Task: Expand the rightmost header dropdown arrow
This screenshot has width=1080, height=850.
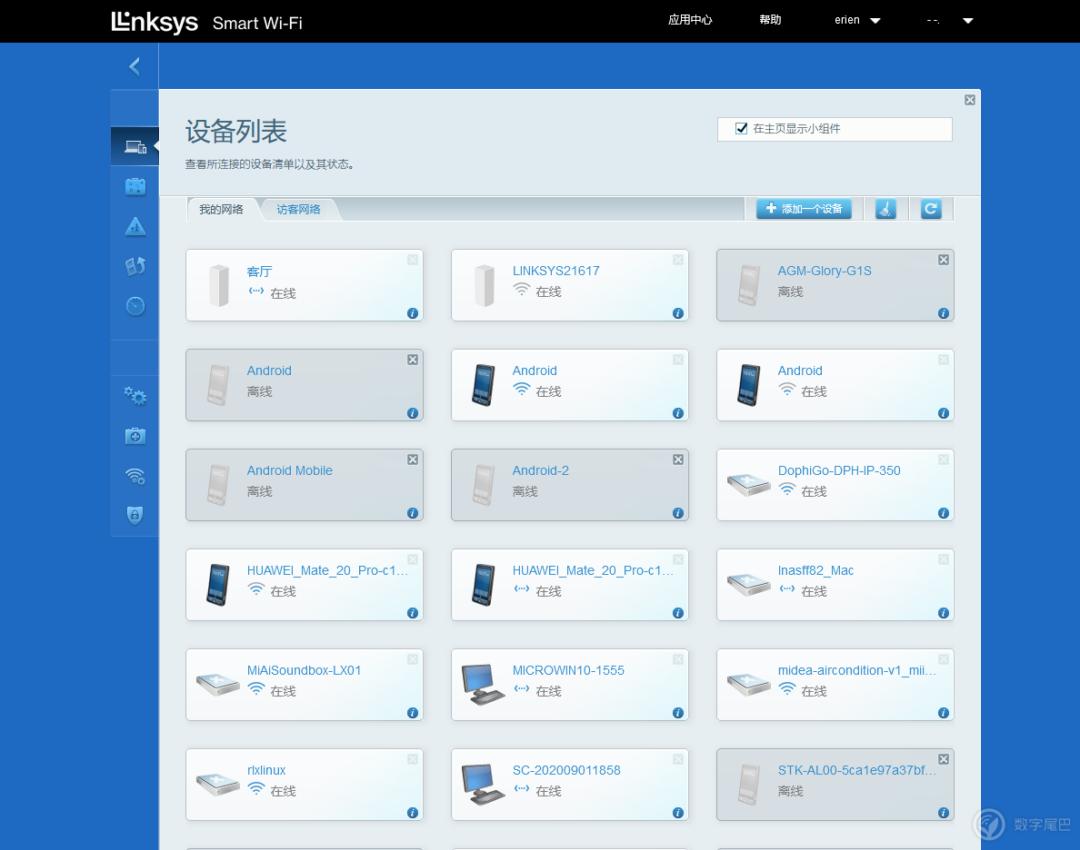Action: pos(967,21)
